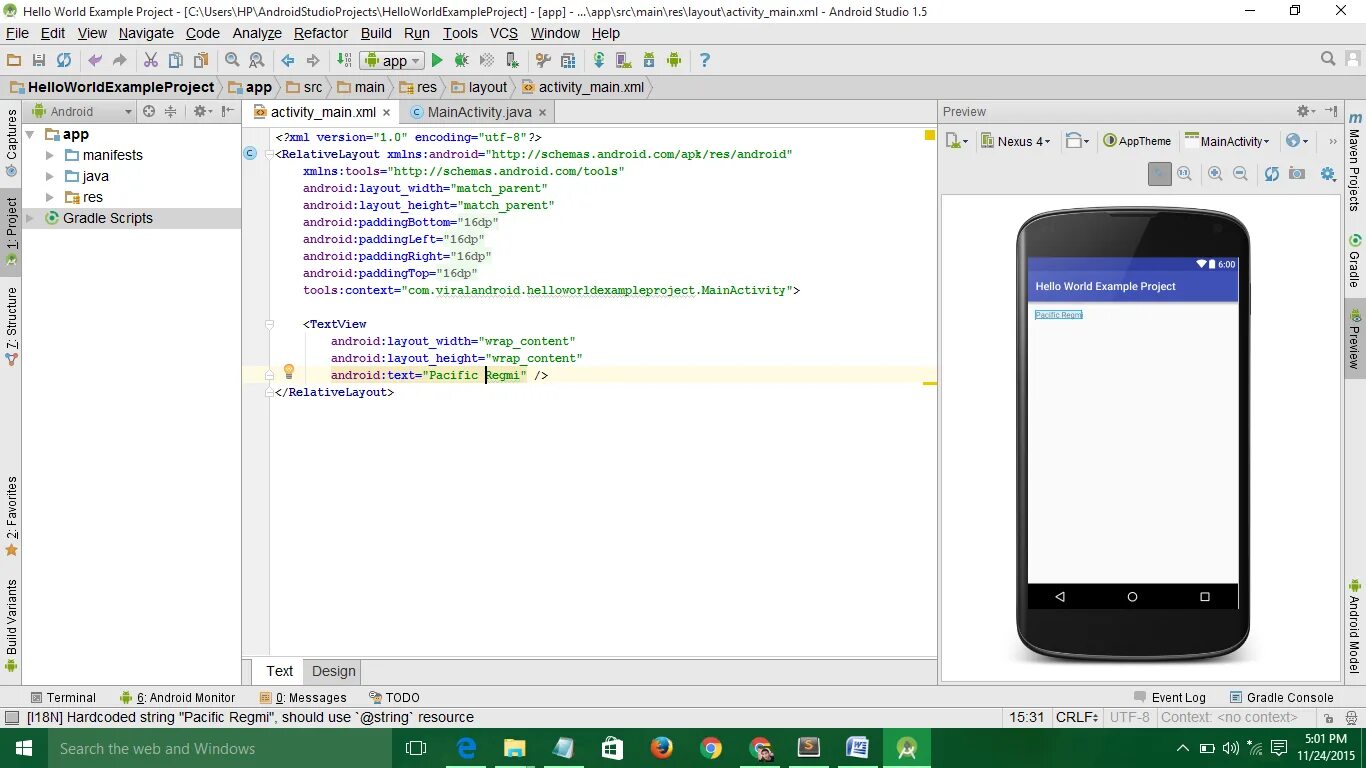Close the activity_main.xml tab

[387, 112]
